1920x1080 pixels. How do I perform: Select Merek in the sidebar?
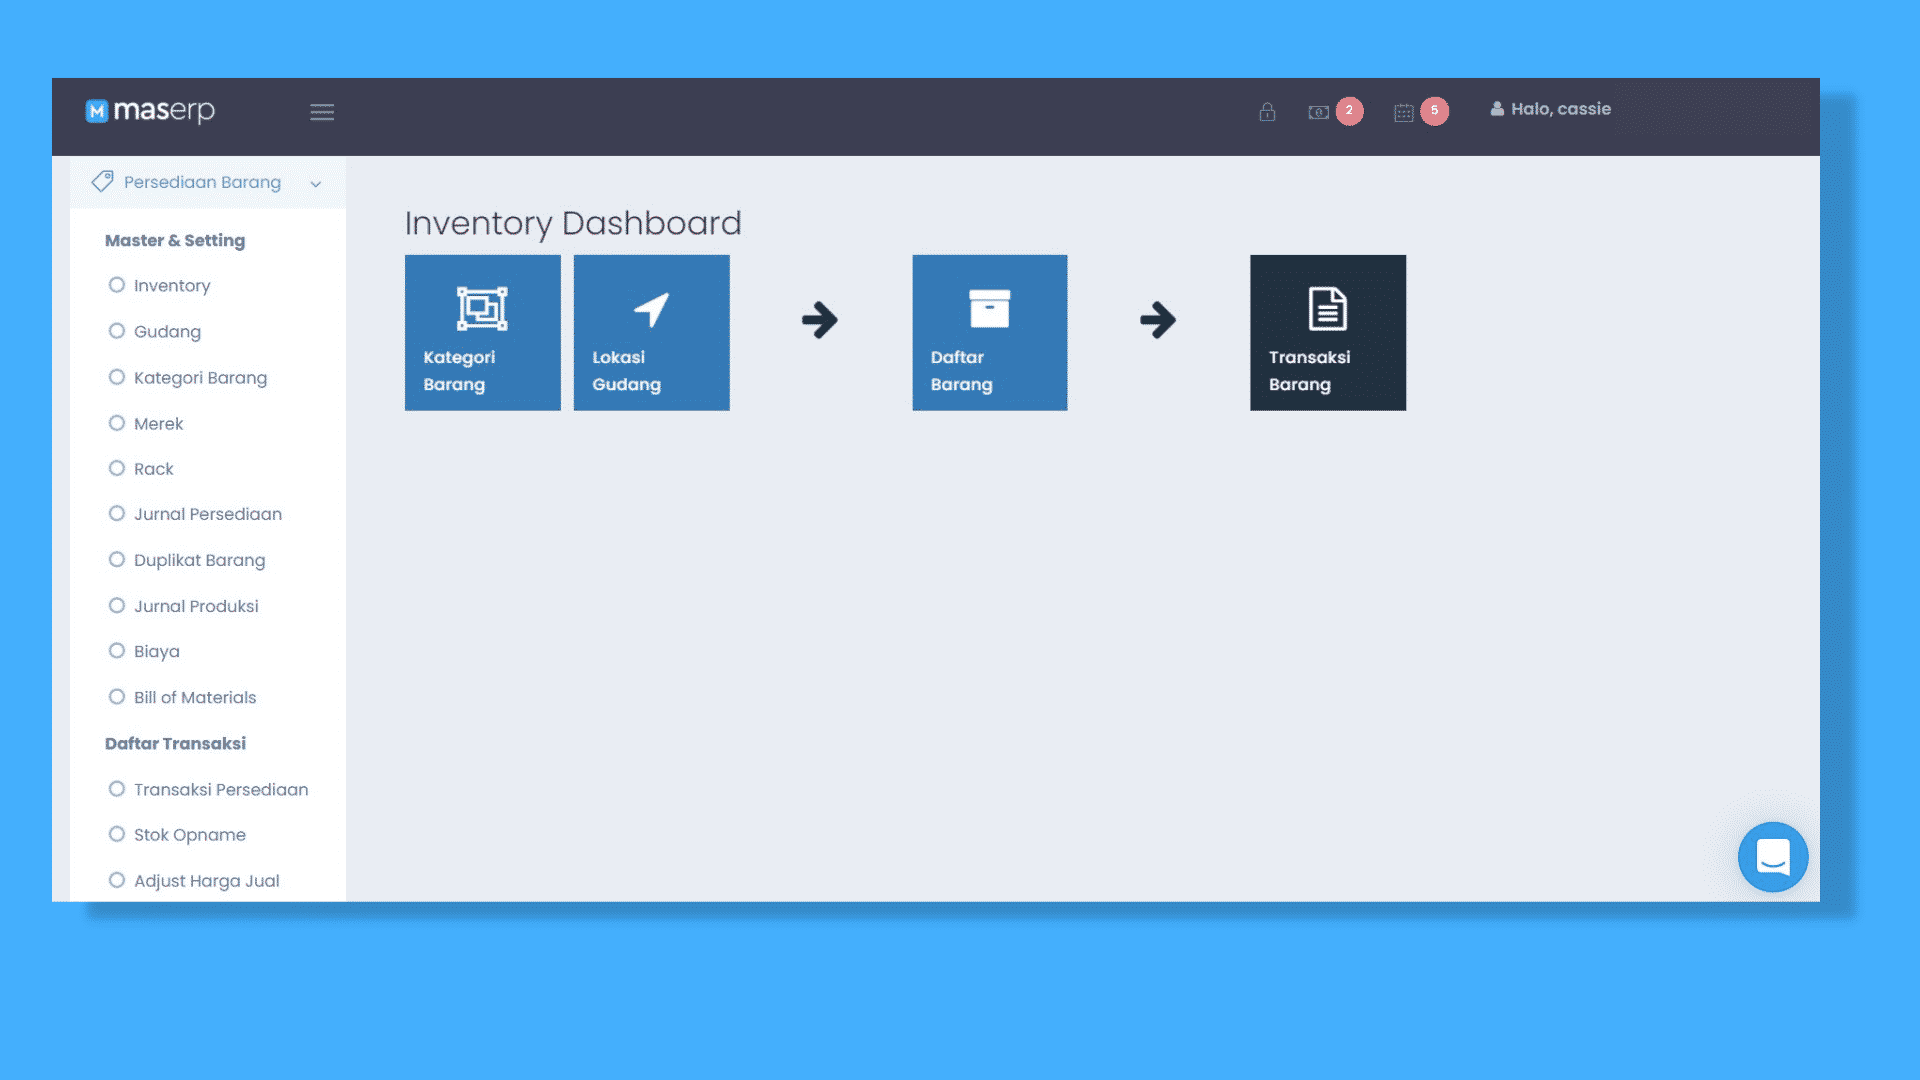pos(158,424)
